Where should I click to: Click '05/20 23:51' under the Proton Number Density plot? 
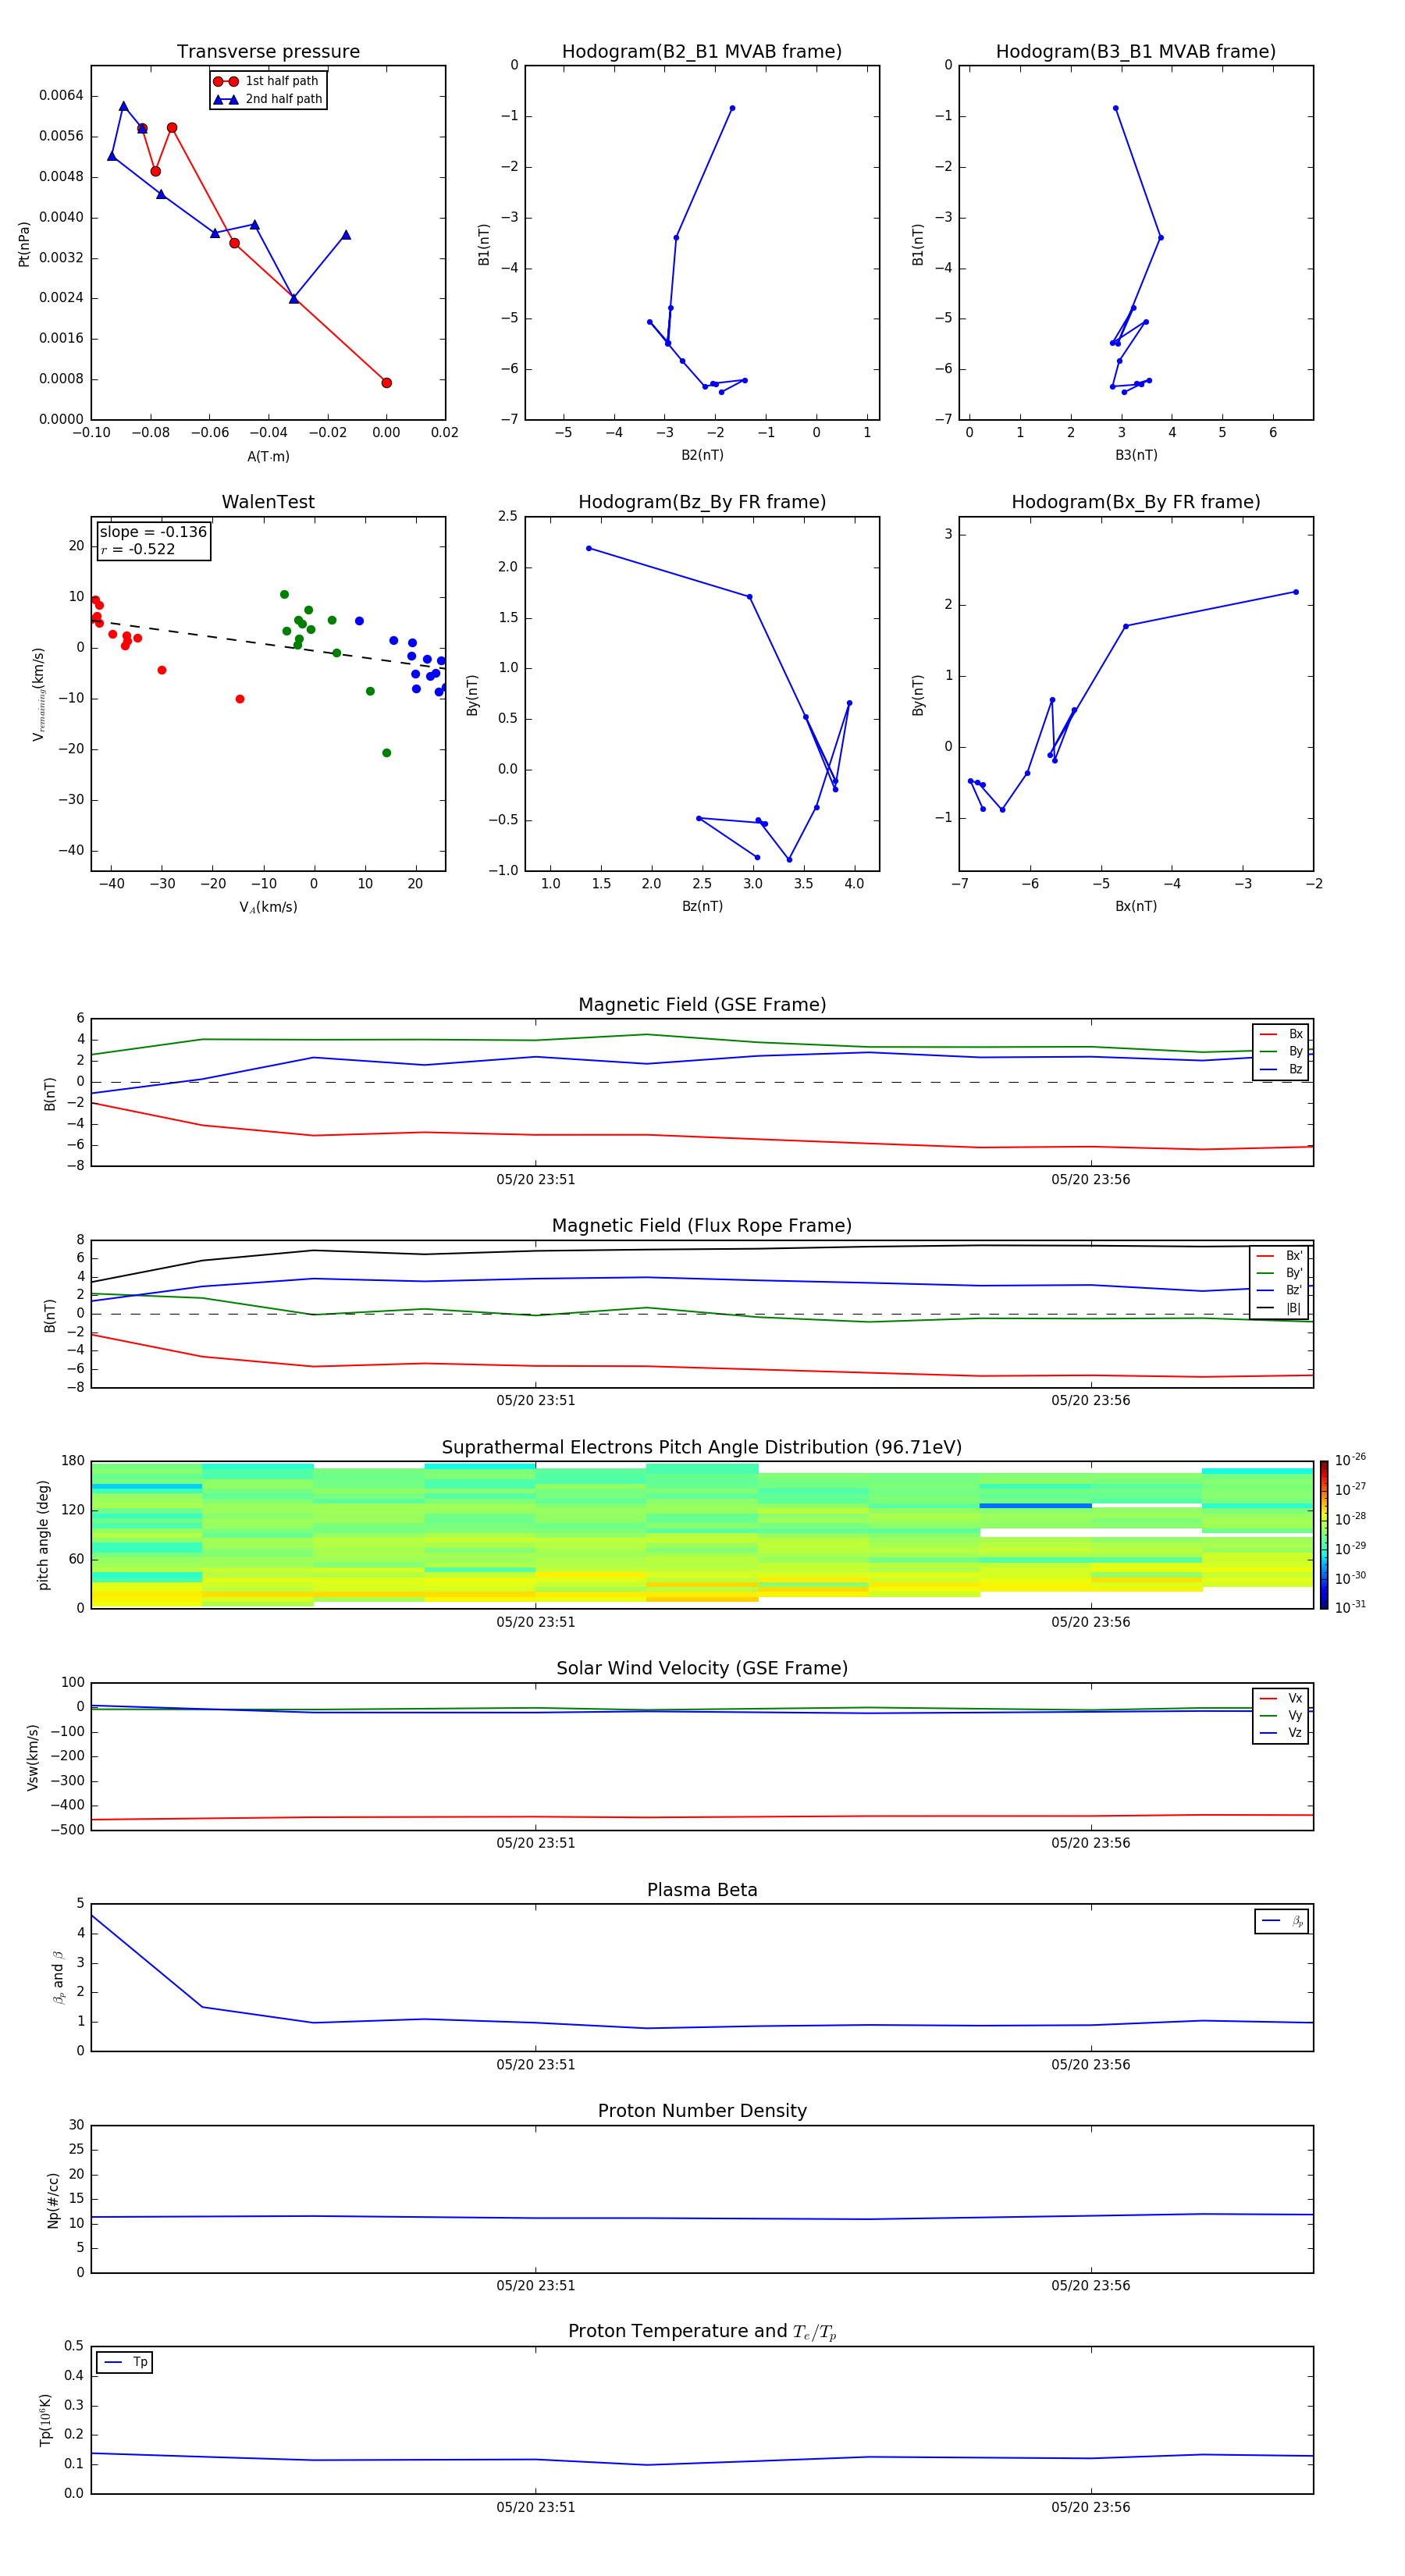[536, 2285]
